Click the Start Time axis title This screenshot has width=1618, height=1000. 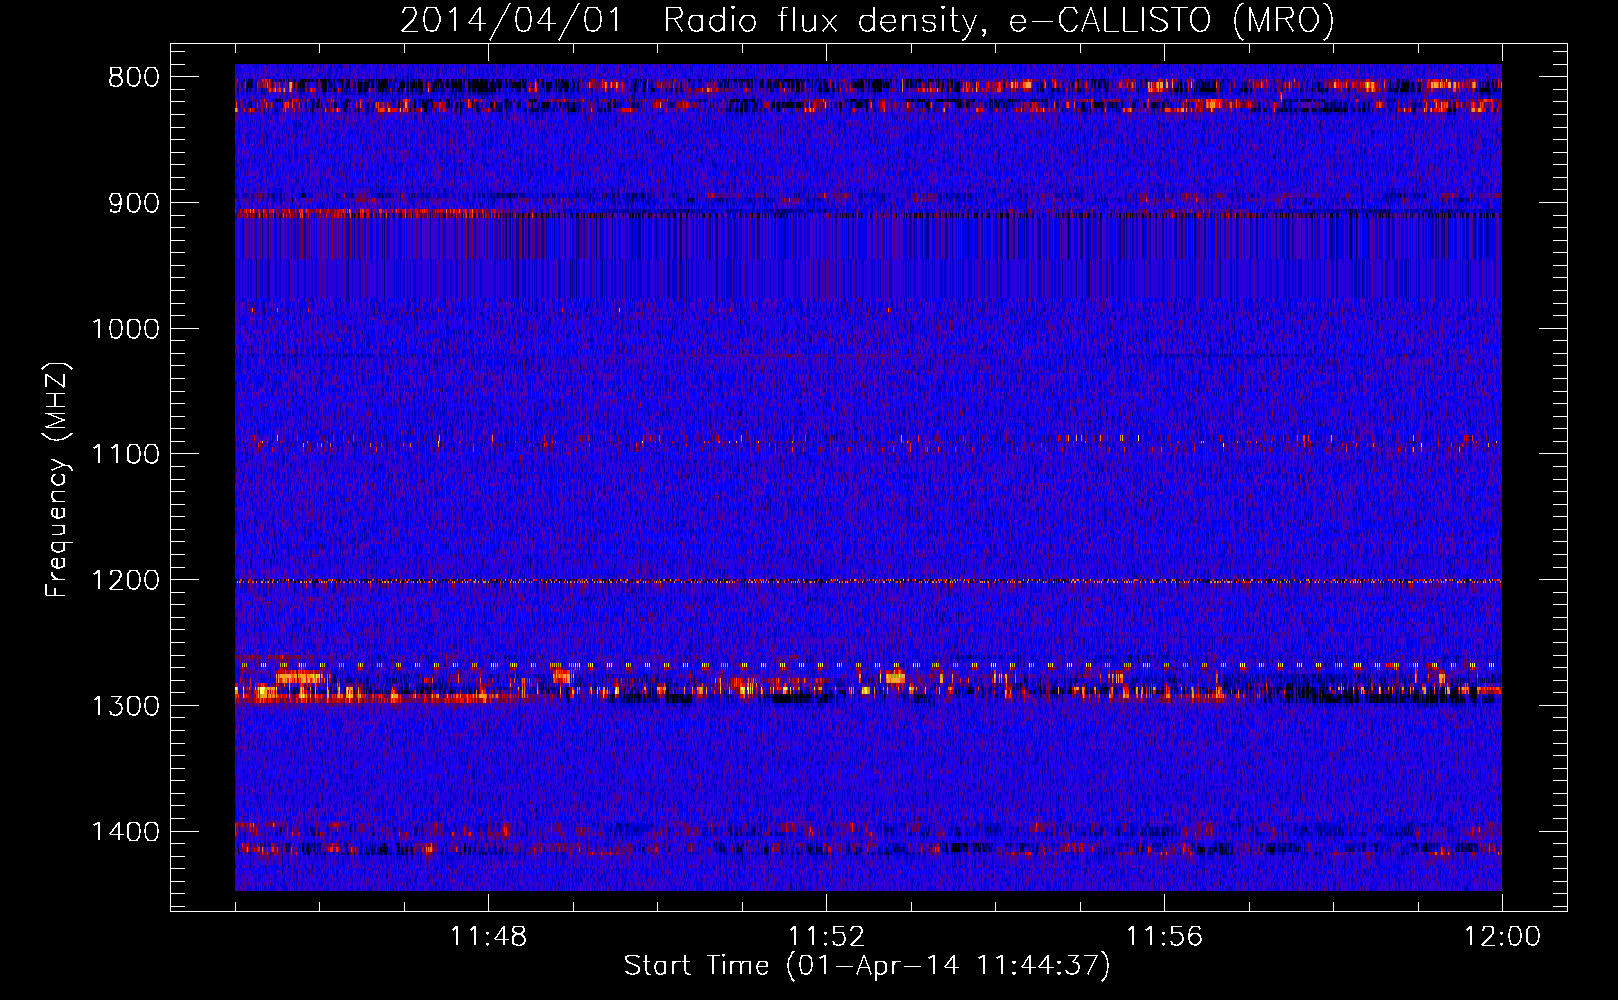[867, 966]
